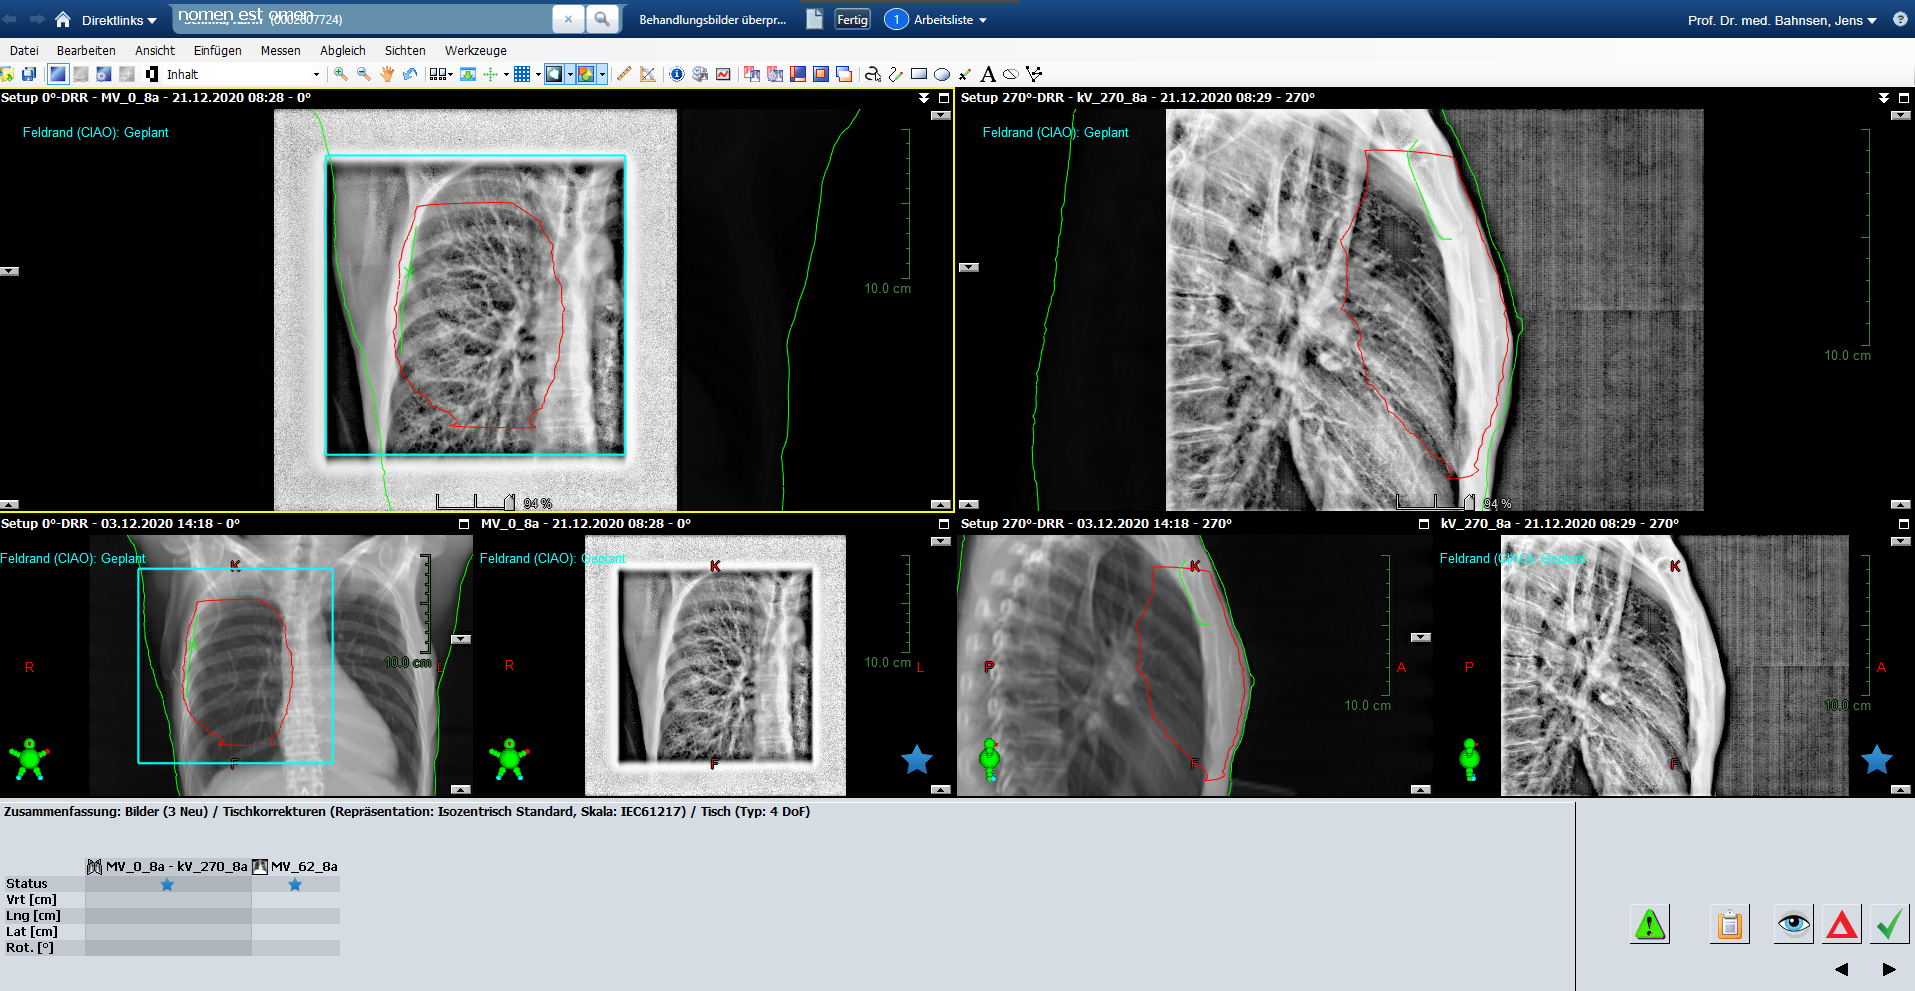Open the Messen menu
Viewport: 1915px width, 991px height.
pos(280,50)
